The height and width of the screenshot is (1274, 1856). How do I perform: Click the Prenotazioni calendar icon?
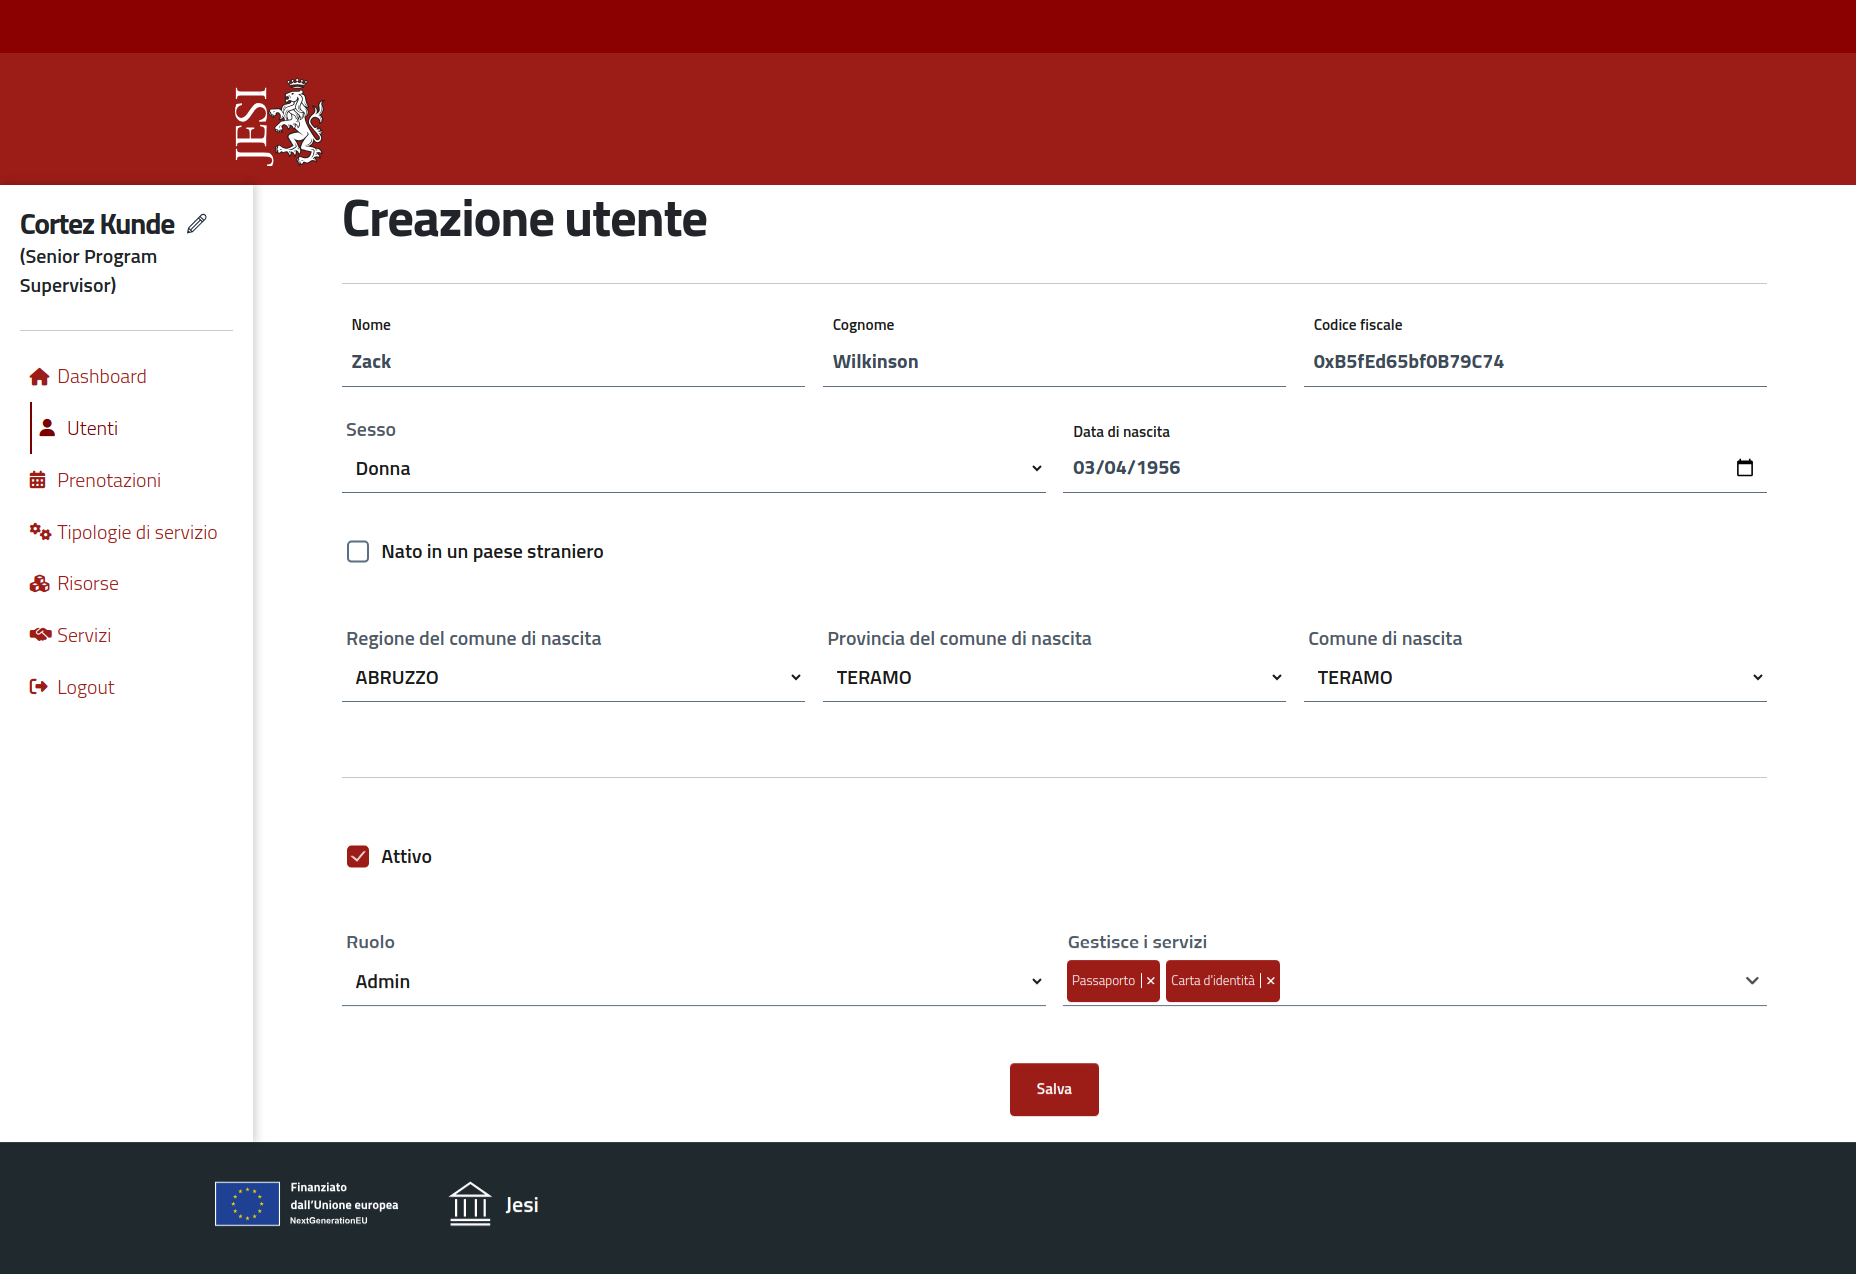click(x=38, y=481)
